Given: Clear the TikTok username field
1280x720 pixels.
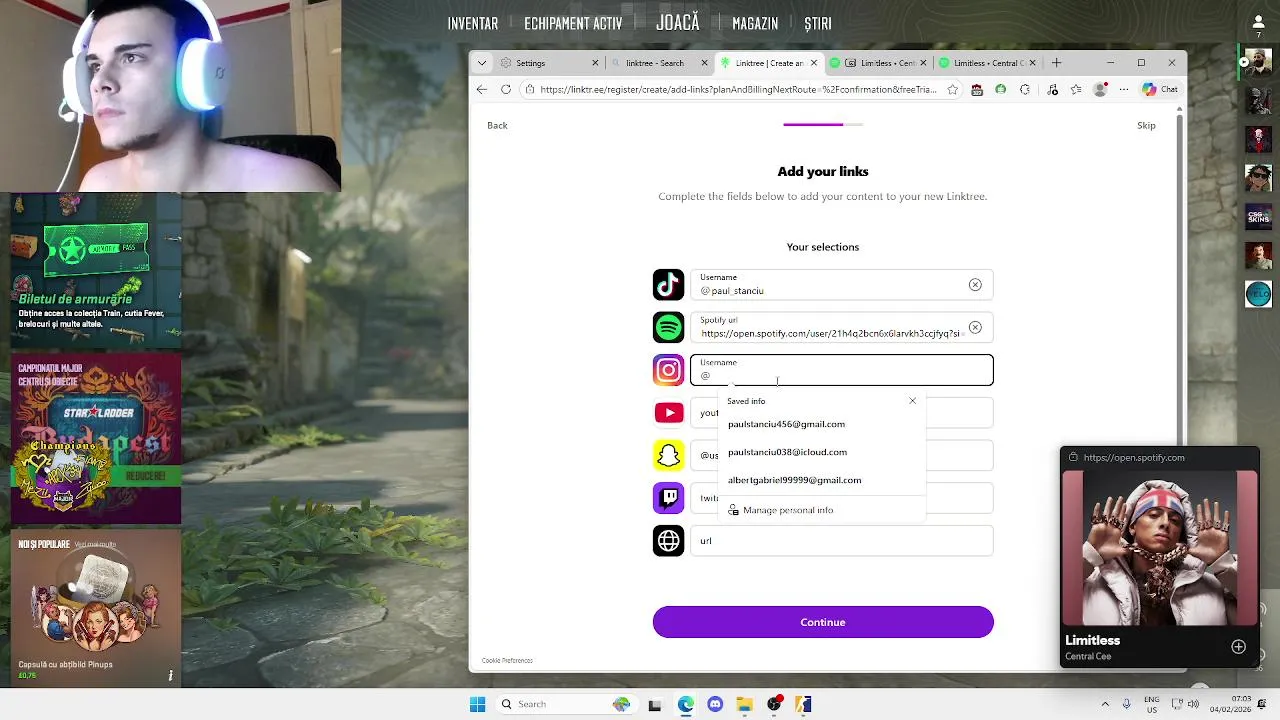Looking at the screenshot, I should click(975, 285).
